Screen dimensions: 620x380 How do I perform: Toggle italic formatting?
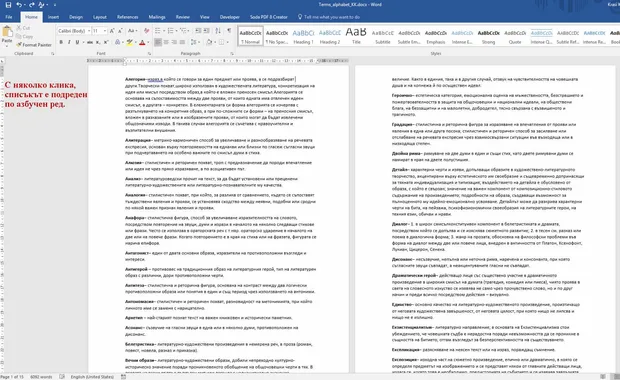[69, 42]
